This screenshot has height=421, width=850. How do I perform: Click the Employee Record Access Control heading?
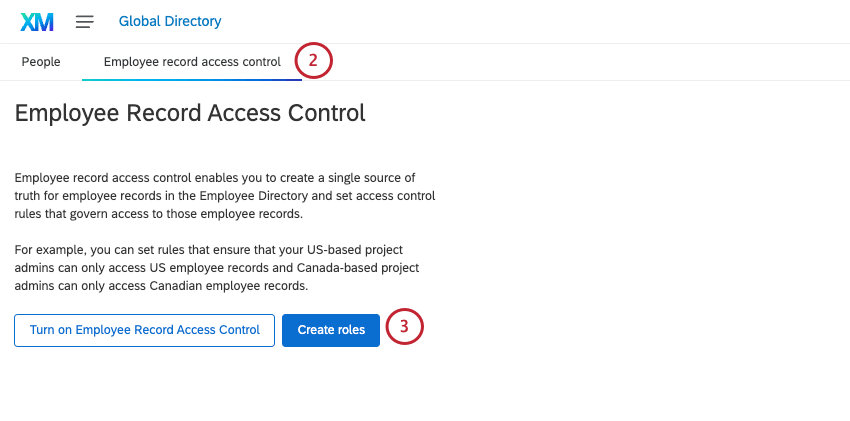(190, 113)
